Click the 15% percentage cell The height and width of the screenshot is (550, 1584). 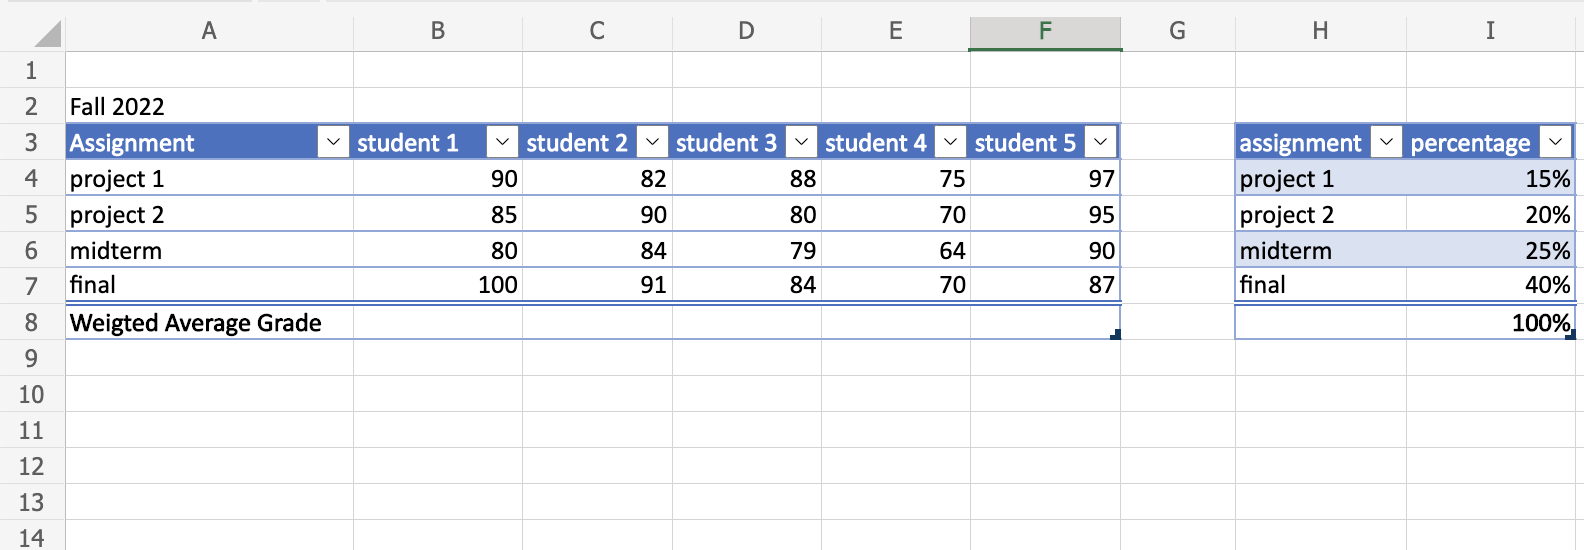[x=1491, y=178]
